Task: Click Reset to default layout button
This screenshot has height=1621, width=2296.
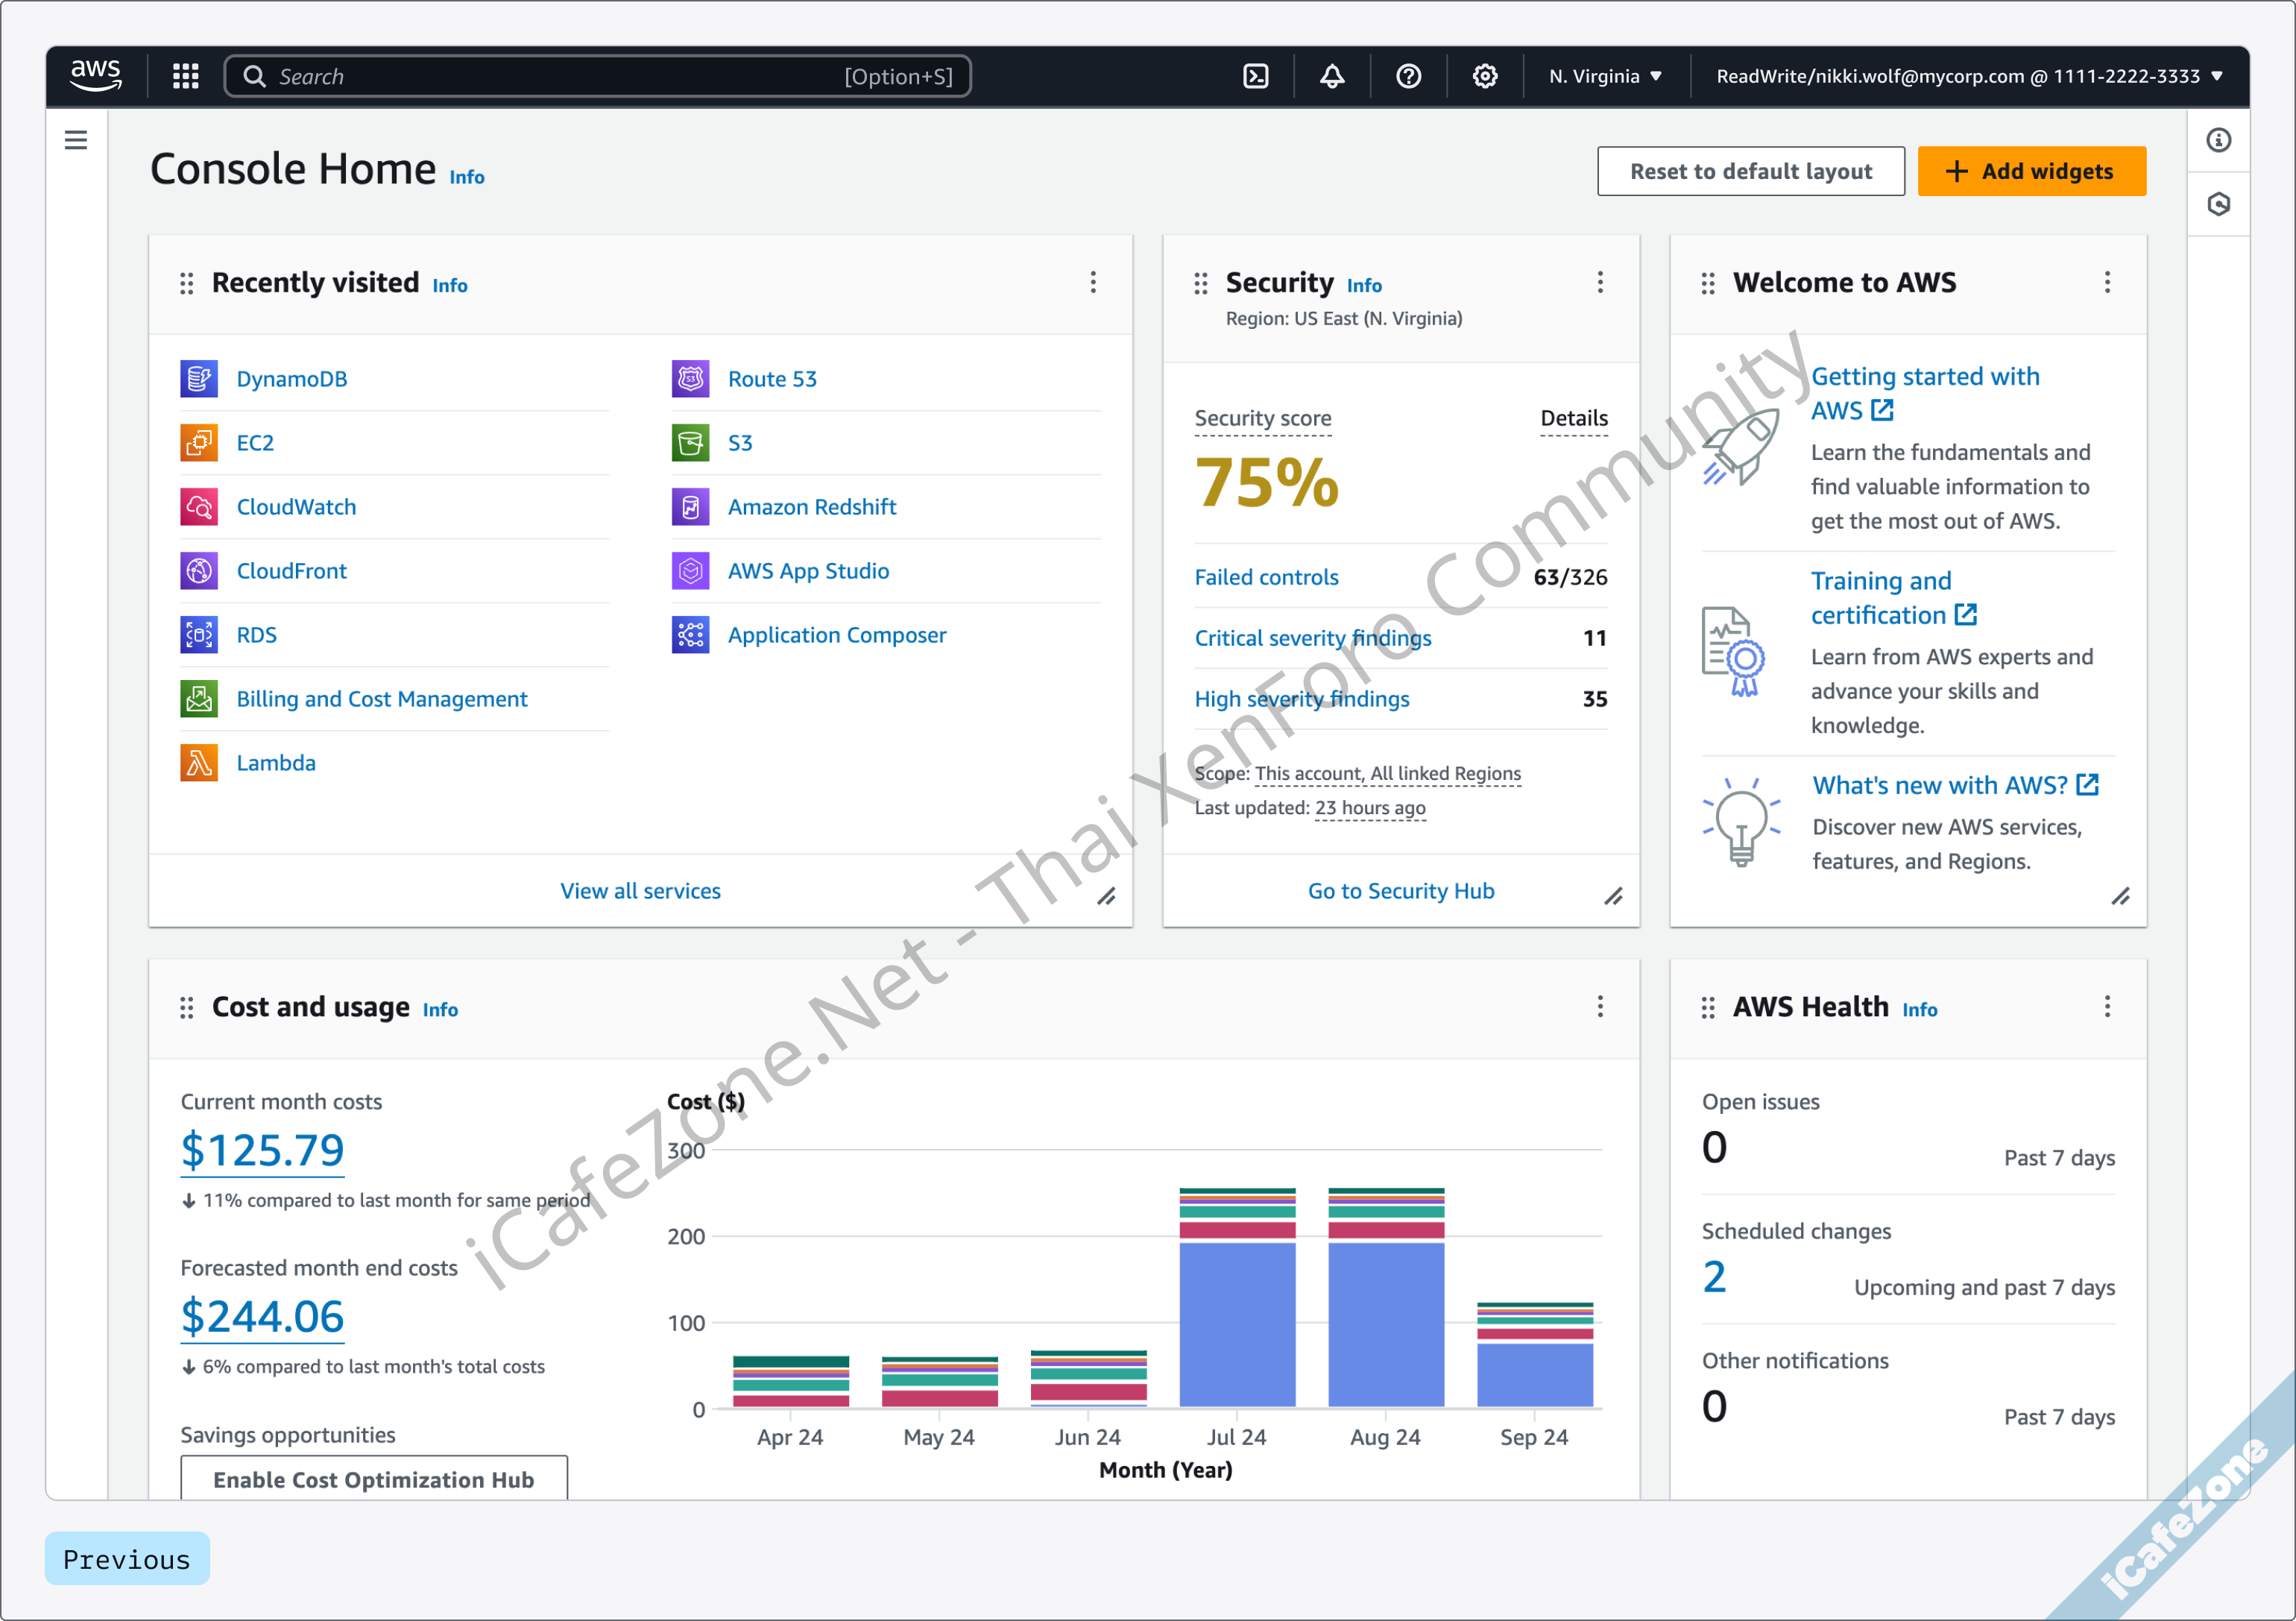Action: [x=1750, y=171]
